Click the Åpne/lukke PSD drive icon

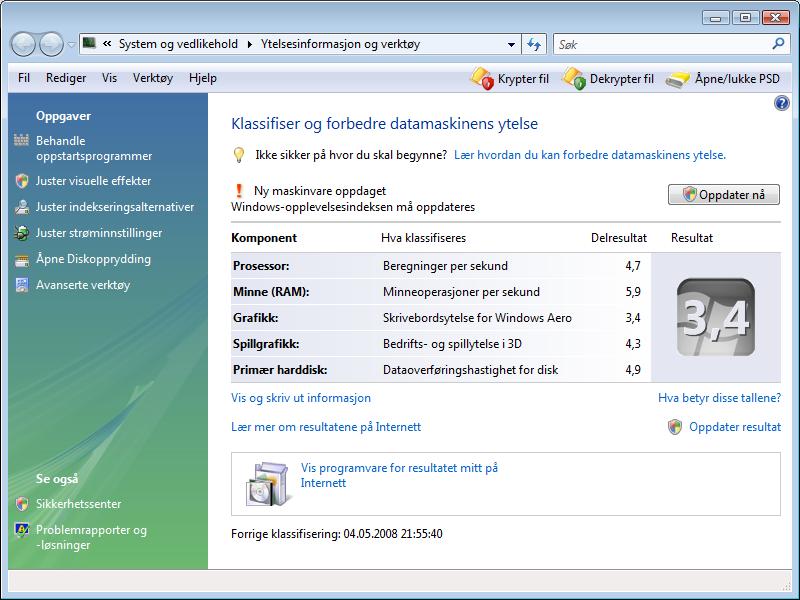click(x=678, y=80)
